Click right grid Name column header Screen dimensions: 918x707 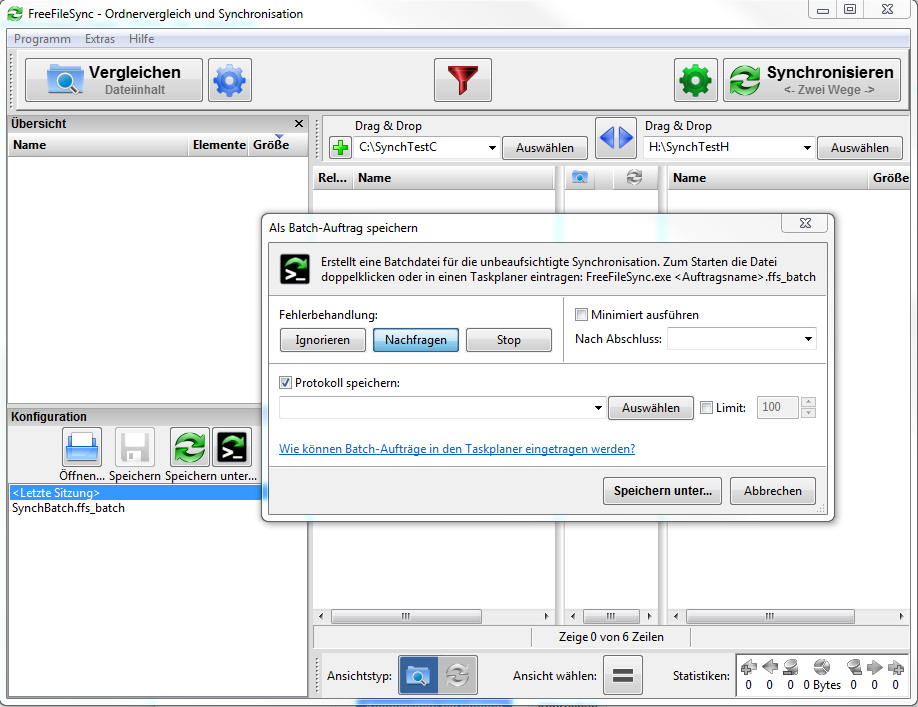pyautogui.click(x=767, y=178)
